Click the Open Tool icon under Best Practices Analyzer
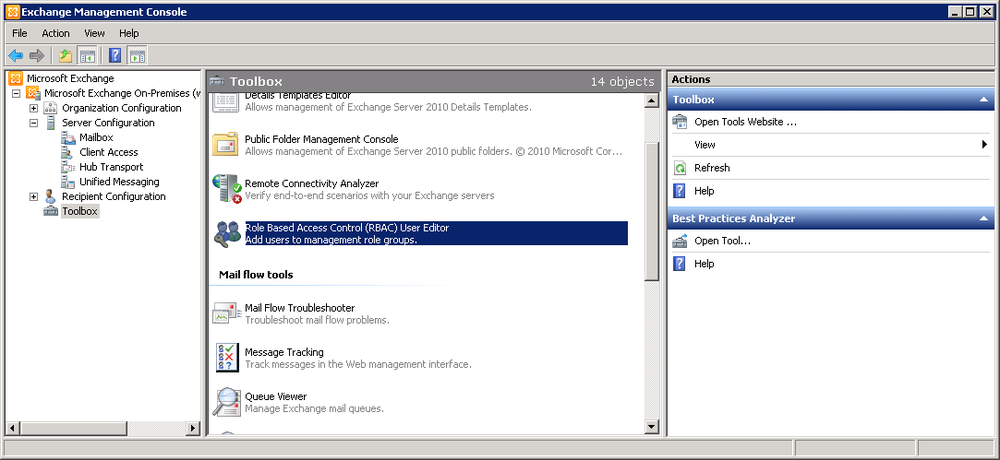The image size is (1000, 460). click(x=680, y=241)
